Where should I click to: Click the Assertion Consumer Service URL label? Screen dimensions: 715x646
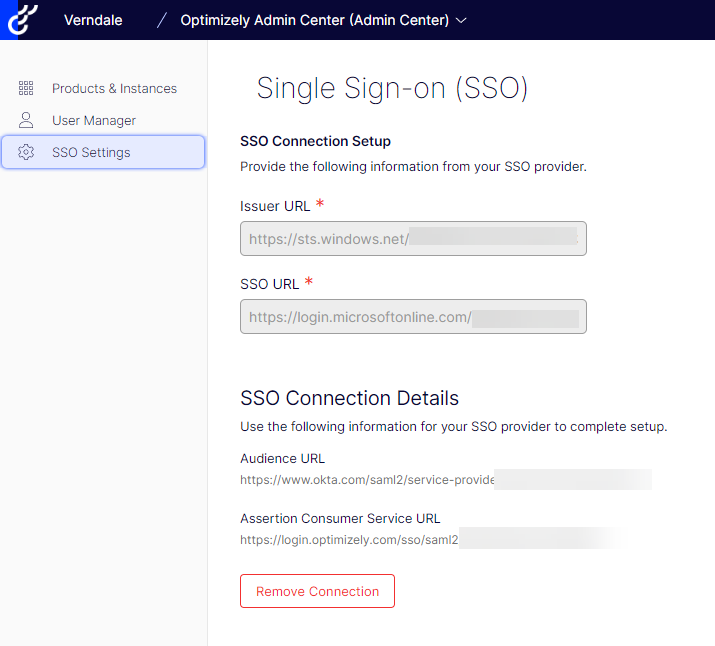[340, 518]
